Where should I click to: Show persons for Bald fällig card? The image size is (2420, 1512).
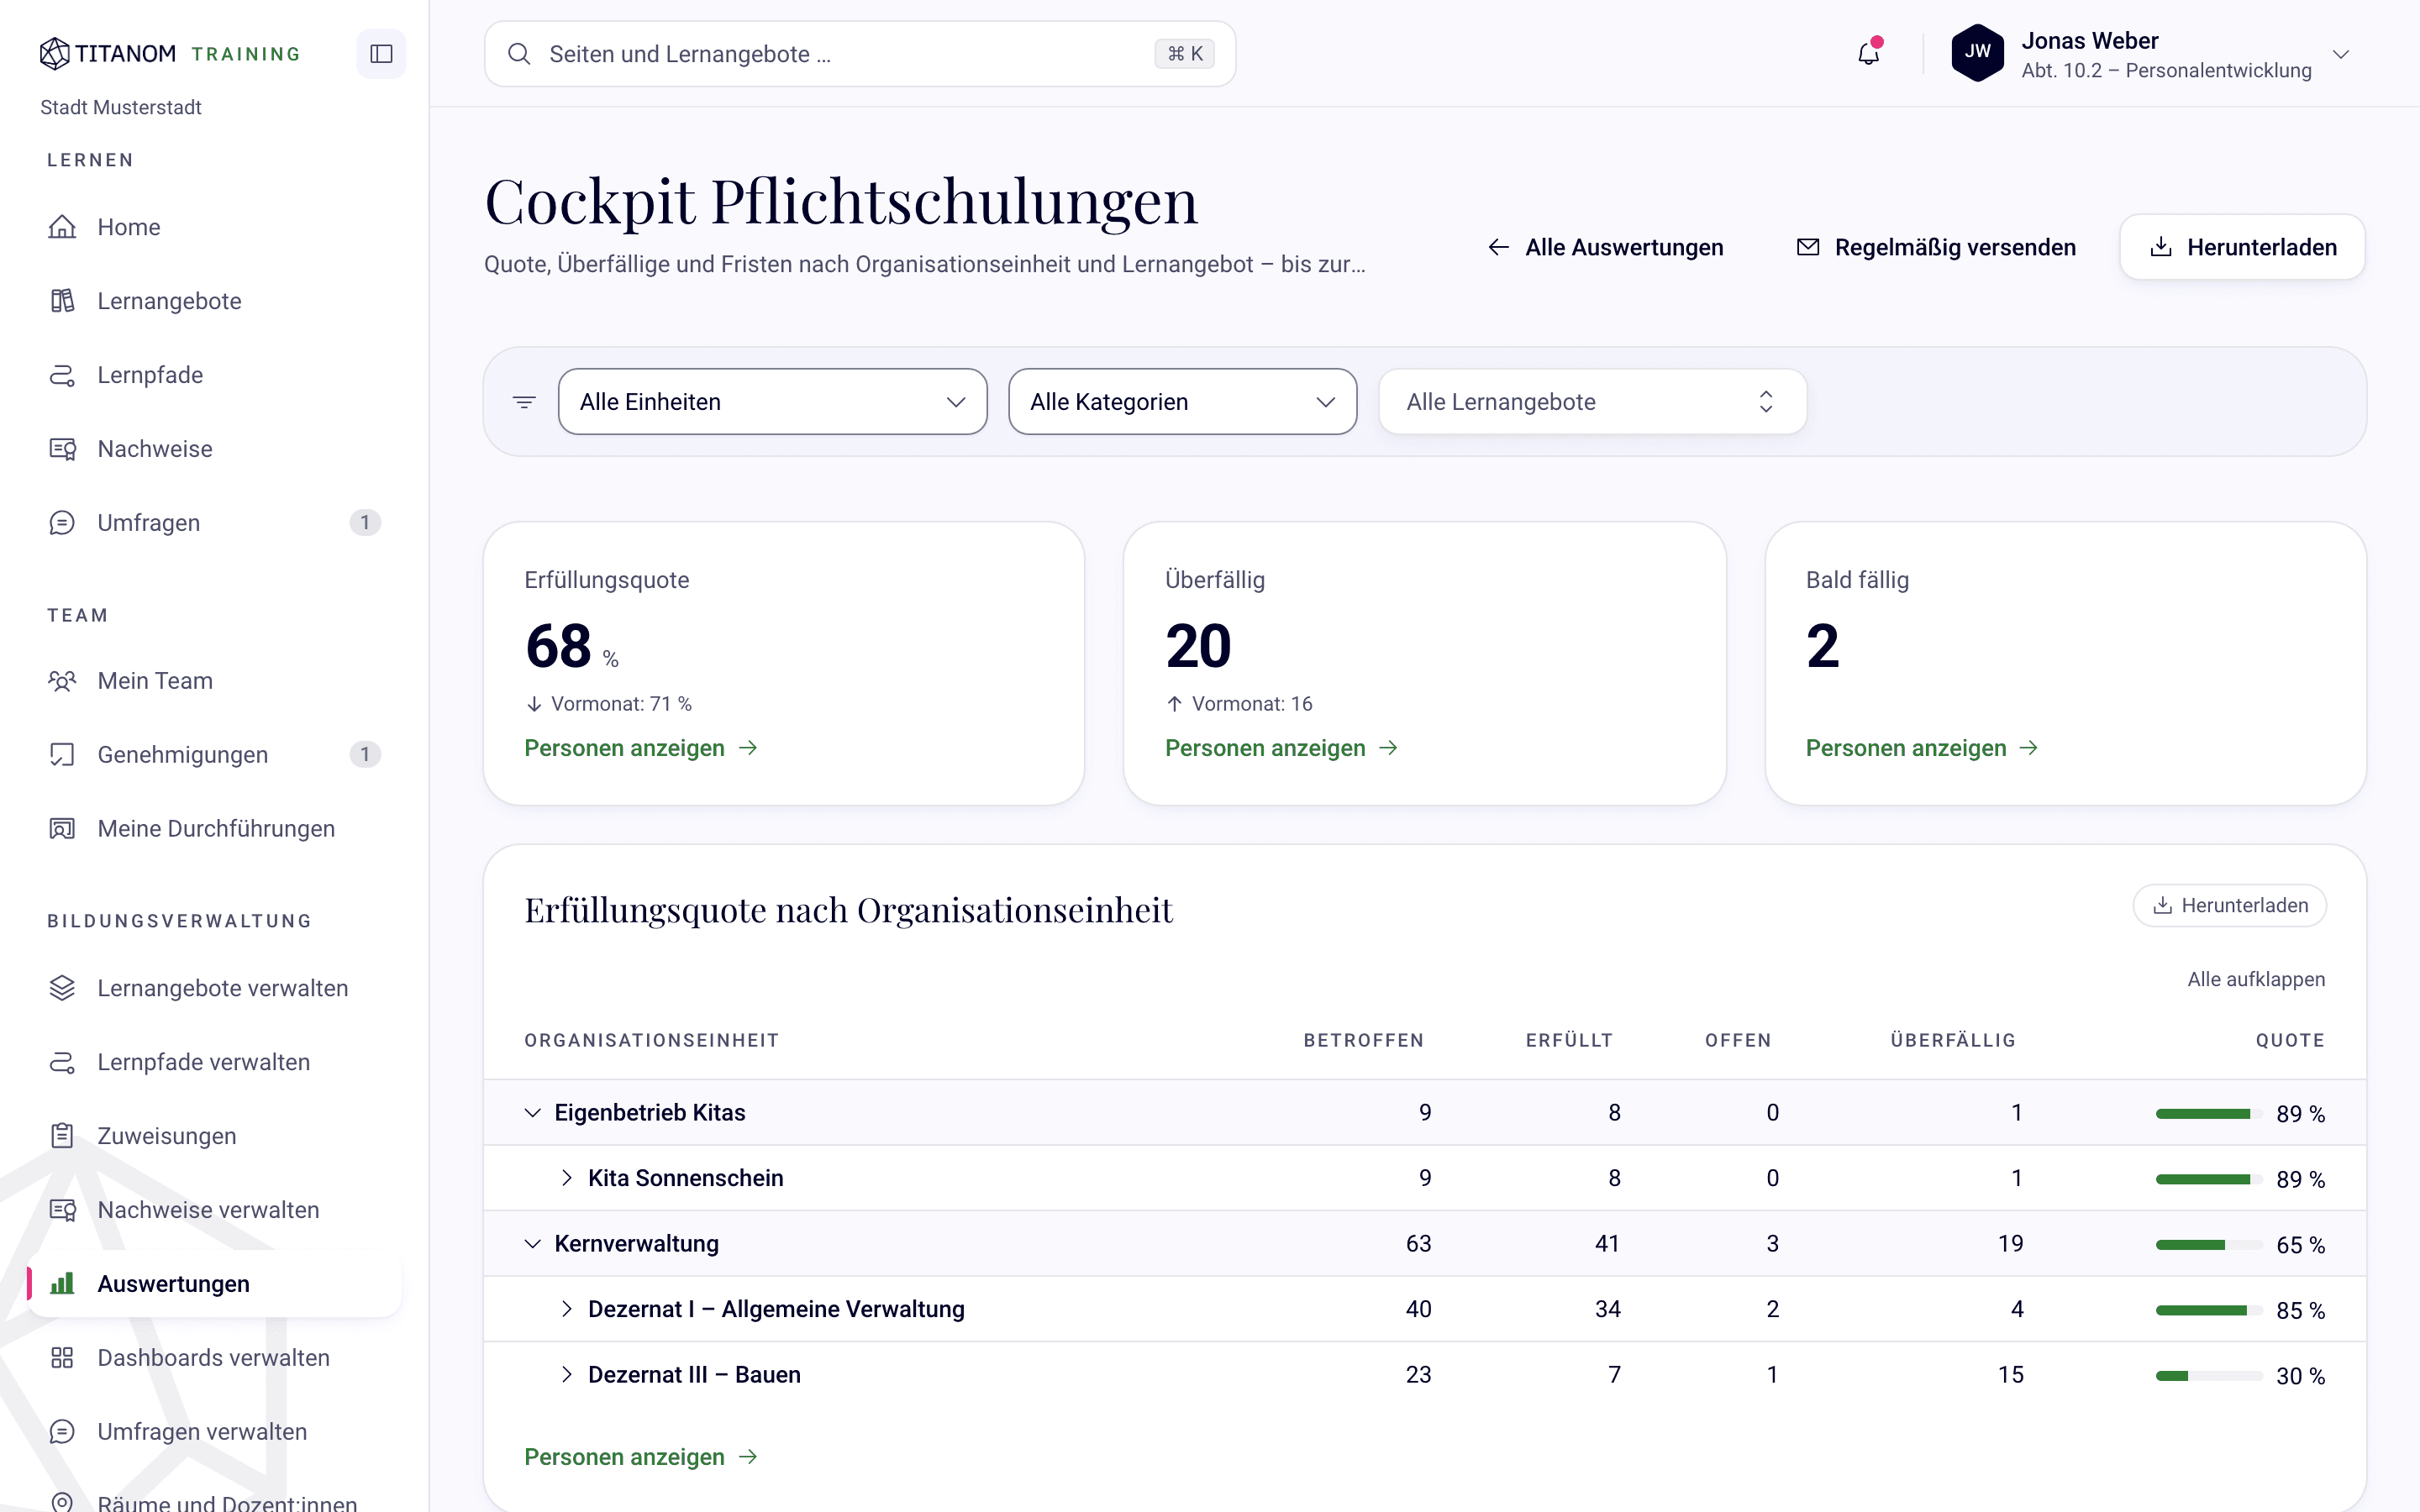coord(1922,748)
